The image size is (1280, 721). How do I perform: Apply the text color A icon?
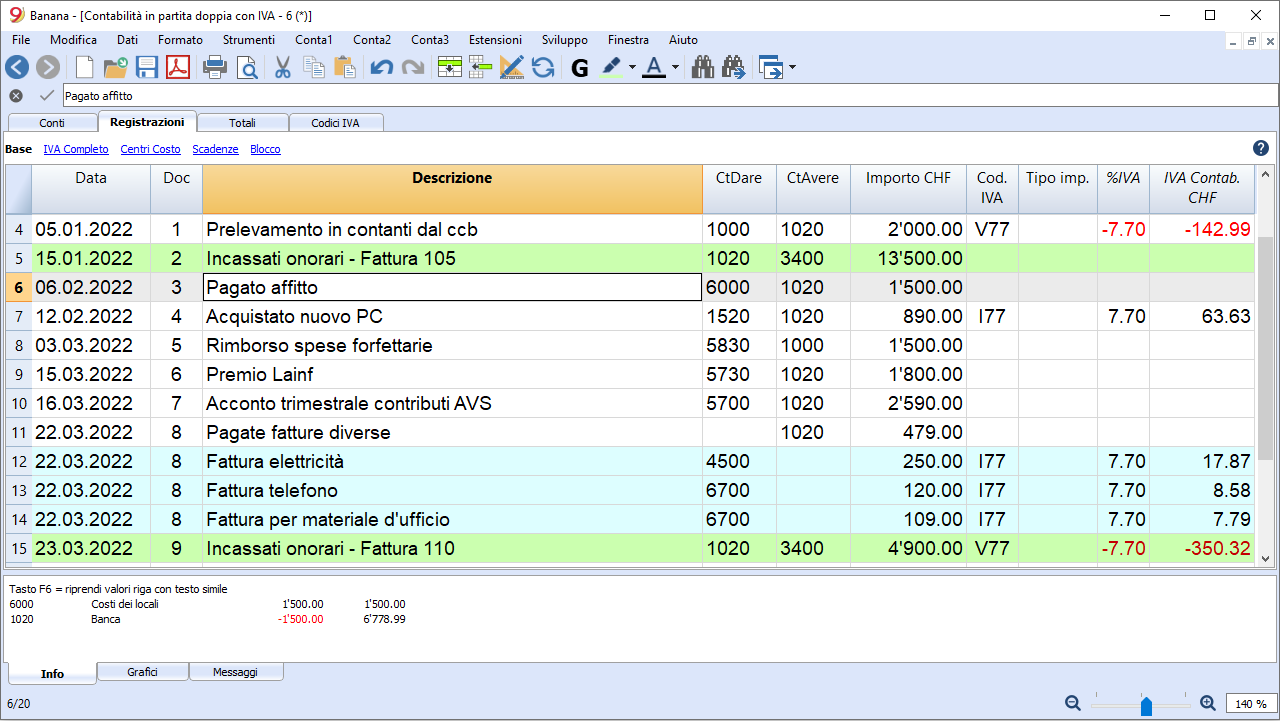654,67
